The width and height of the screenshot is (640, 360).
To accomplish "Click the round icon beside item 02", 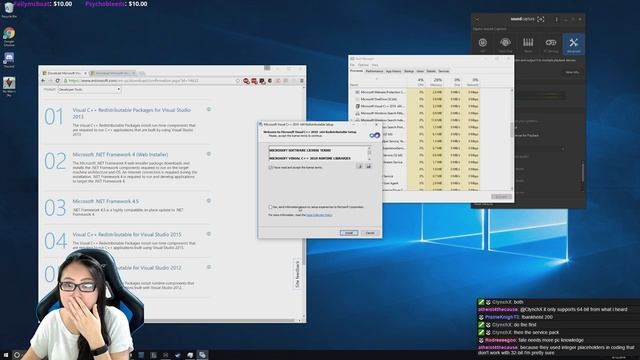I will tap(209, 154).
